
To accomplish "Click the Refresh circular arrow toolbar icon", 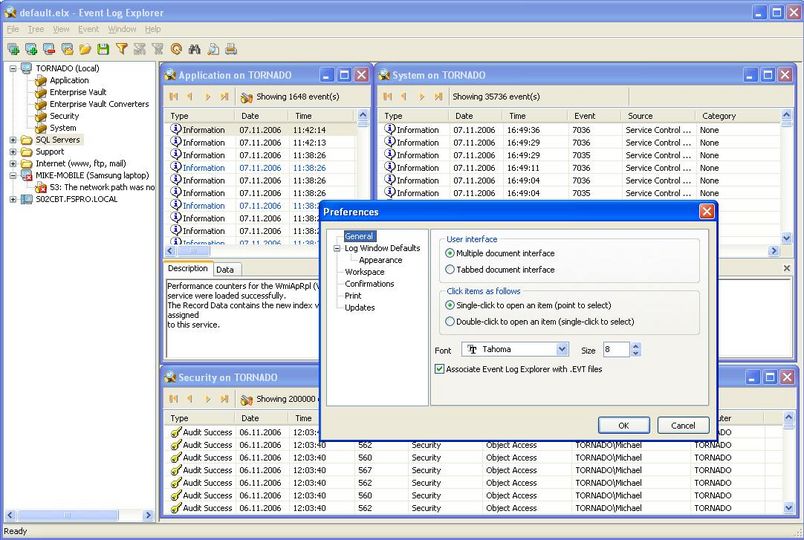I will pos(176,48).
